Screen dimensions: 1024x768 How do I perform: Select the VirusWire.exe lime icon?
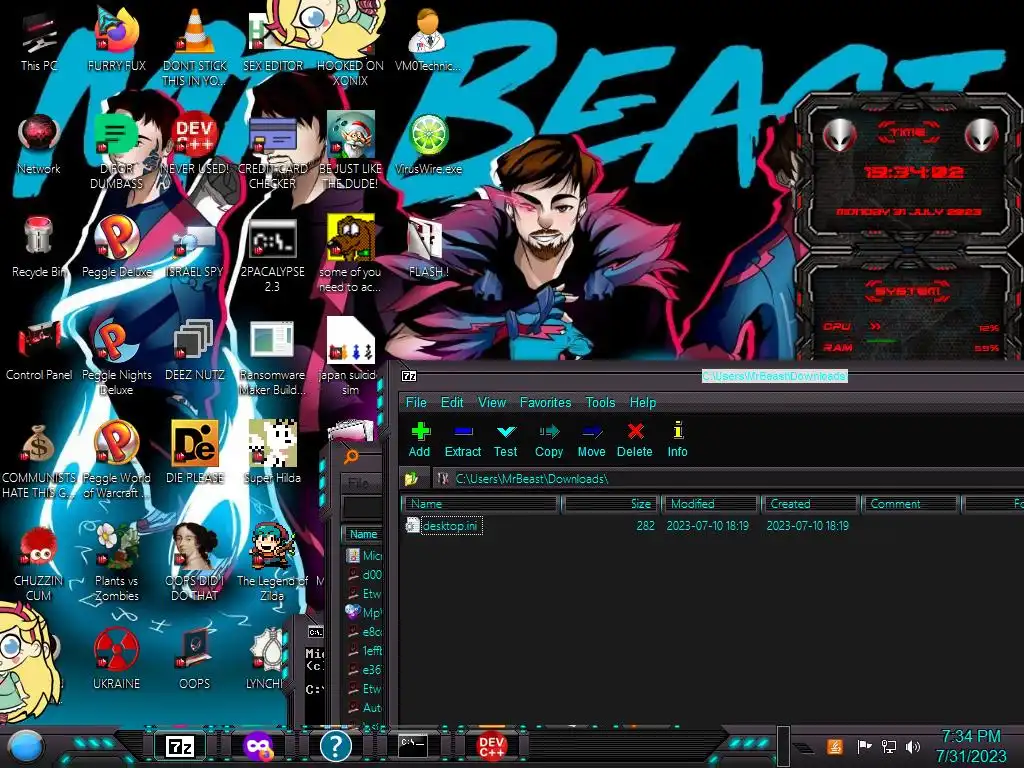(428, 145)
